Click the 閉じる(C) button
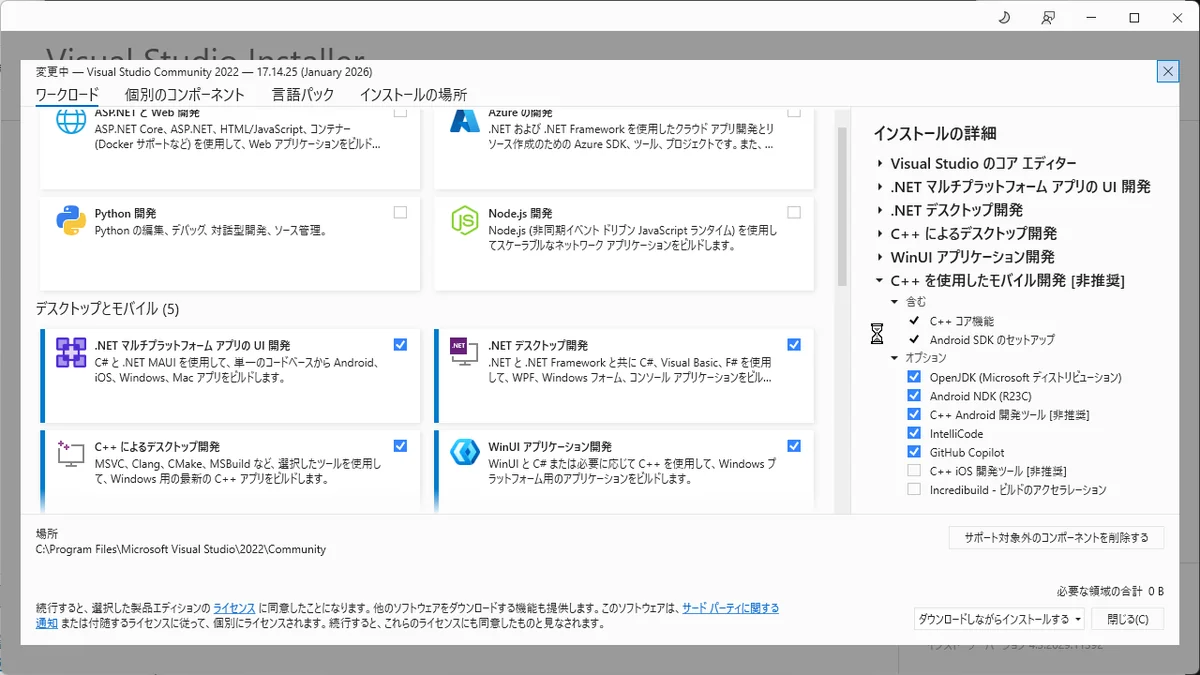1200x675 pixels. pyautogui.click(x=1127, y=619)
